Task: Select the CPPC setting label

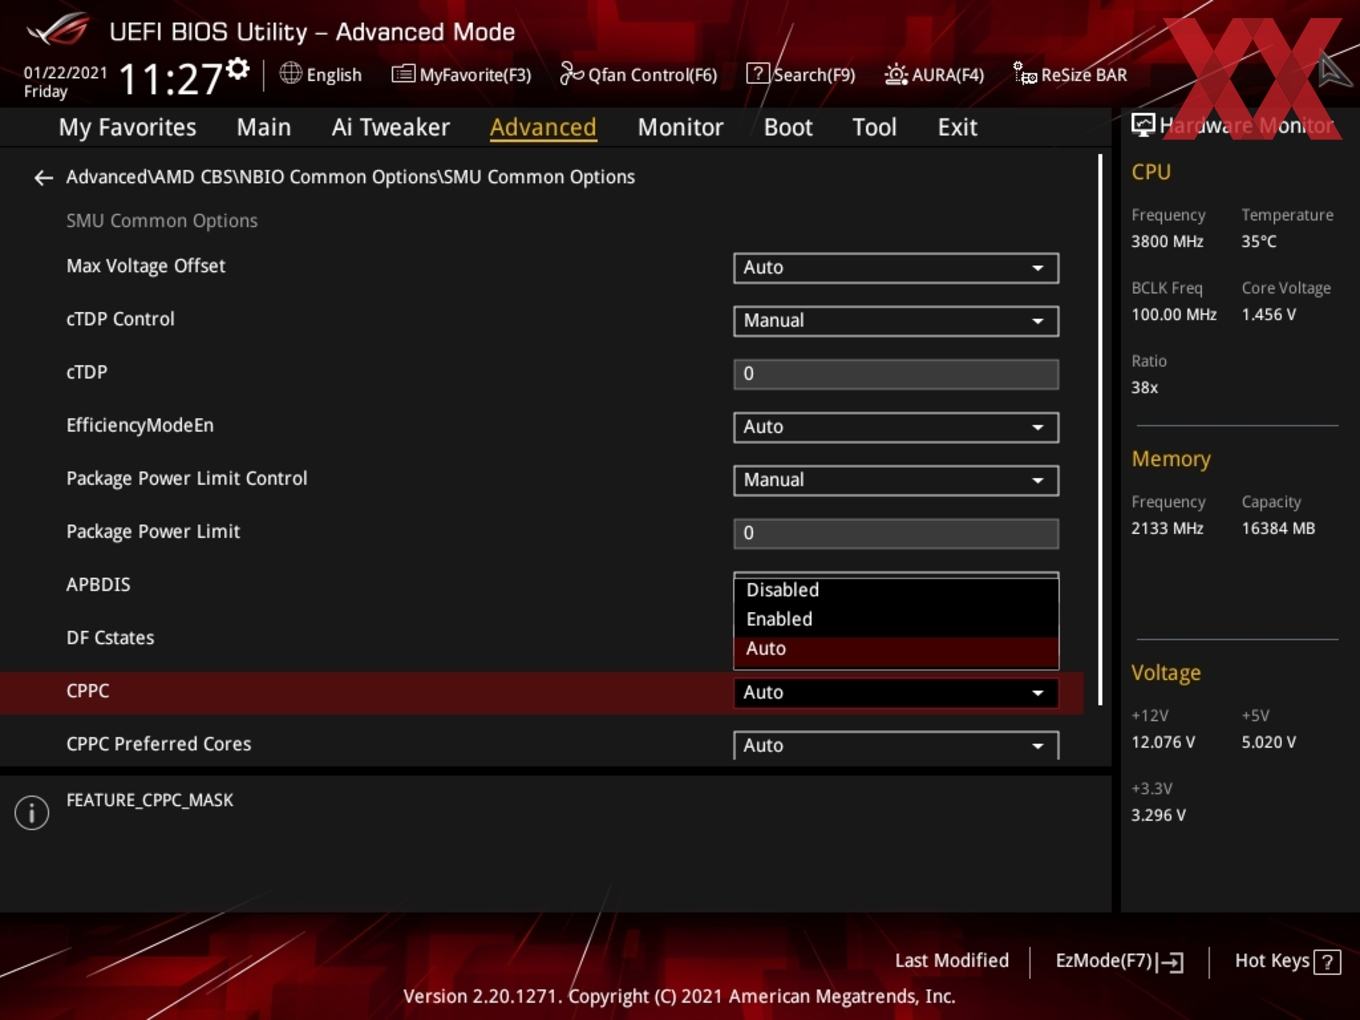Action: pyautogui.click(x=88, y=691)
